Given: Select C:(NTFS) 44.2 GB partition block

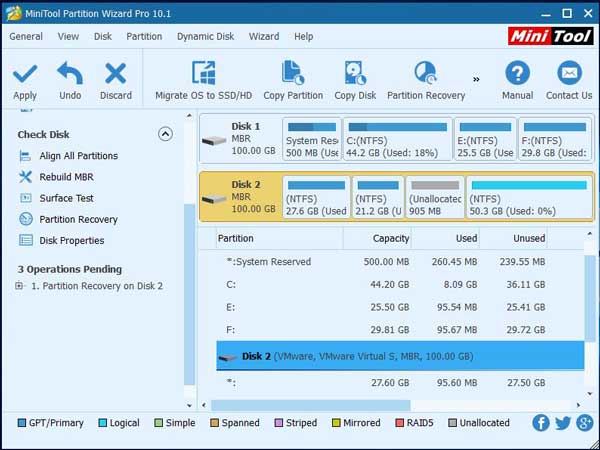Looking at the screenshot, I should (398, 139).
